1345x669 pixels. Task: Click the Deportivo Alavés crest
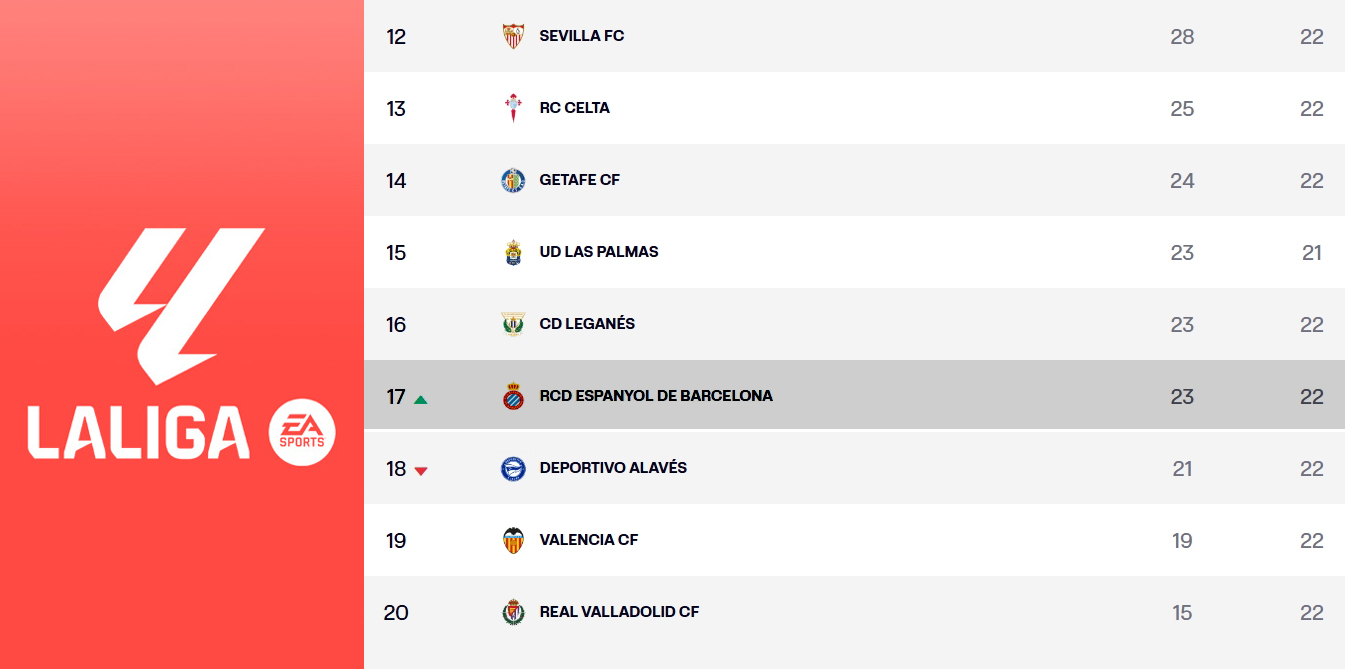[x=513, y=468]
